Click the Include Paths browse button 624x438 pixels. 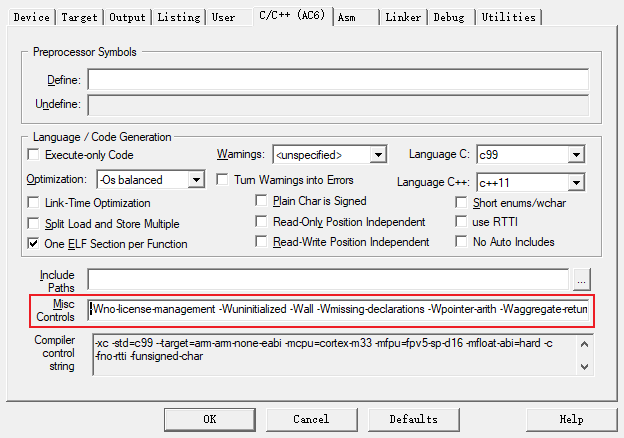point(582,279)
